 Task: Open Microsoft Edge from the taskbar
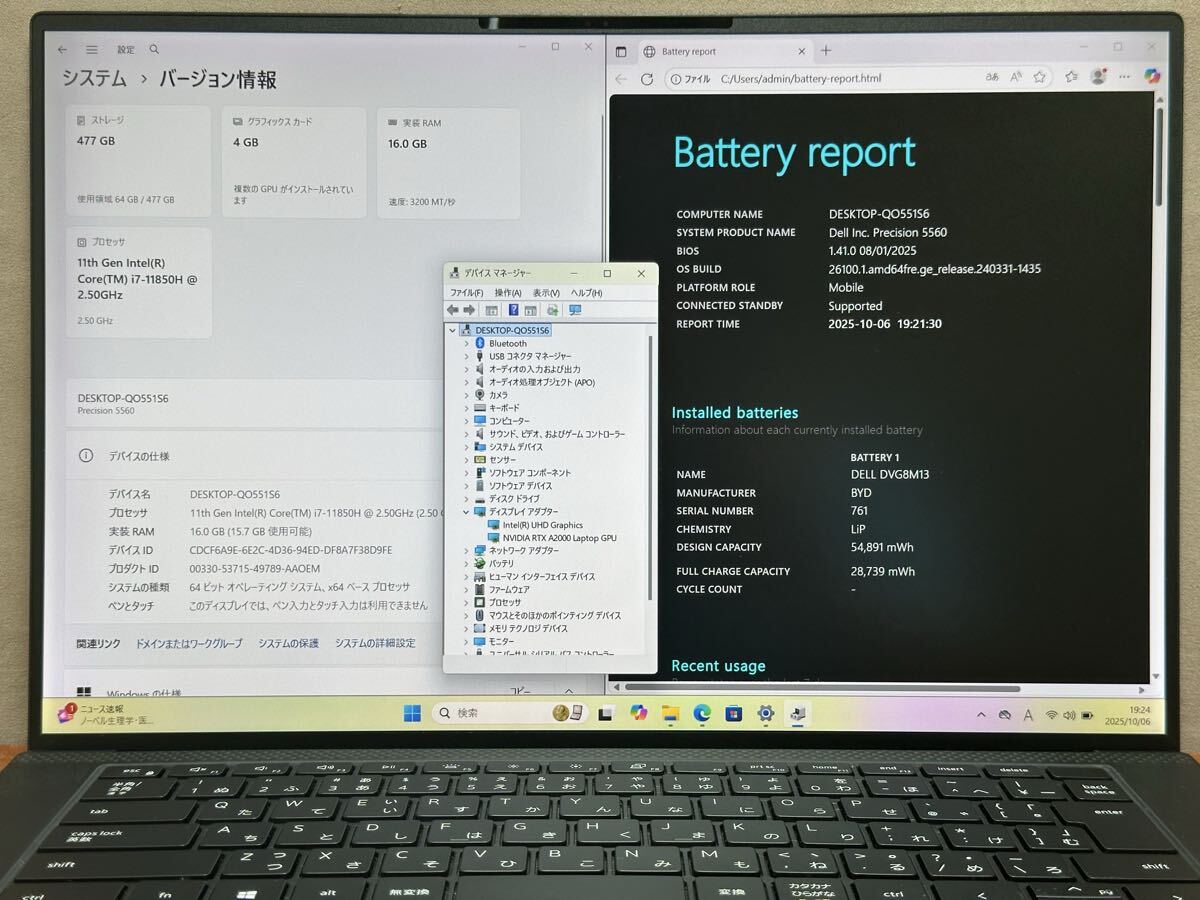pos(702,713)
